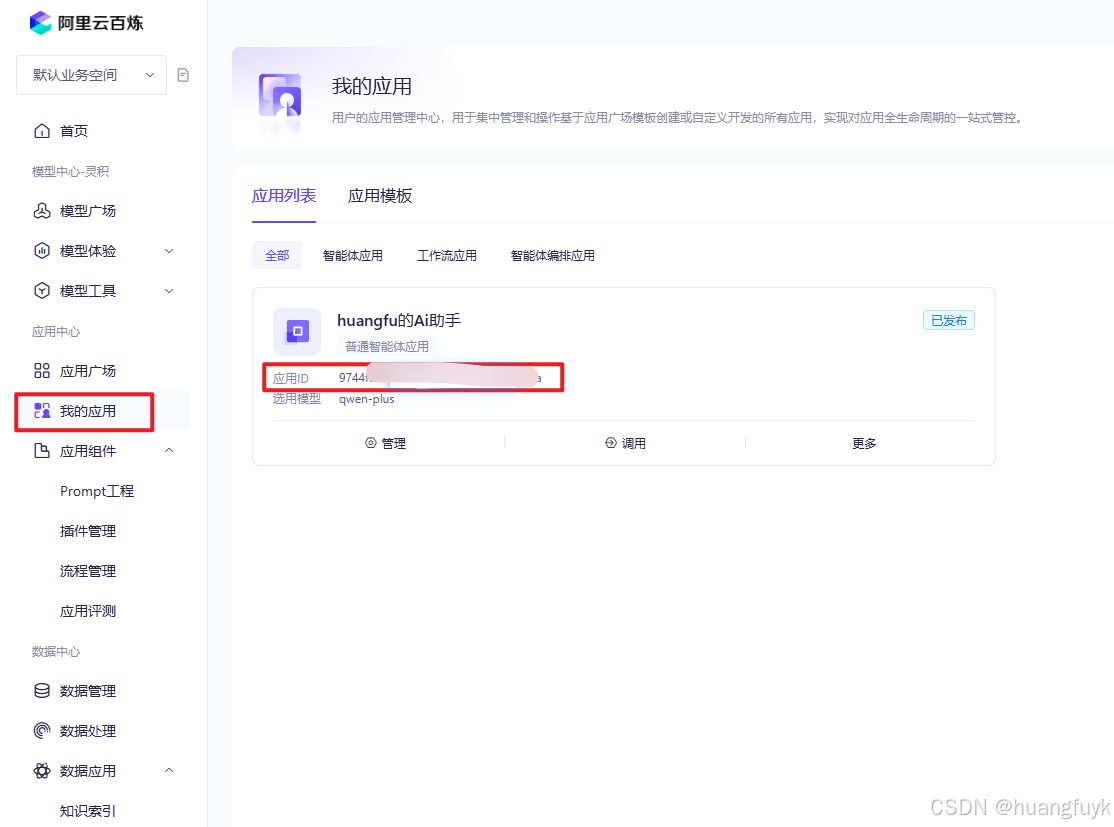Select the 全部 filter
The width and height of the screenshot is (1114, 827).
click(x=277, y=255)
